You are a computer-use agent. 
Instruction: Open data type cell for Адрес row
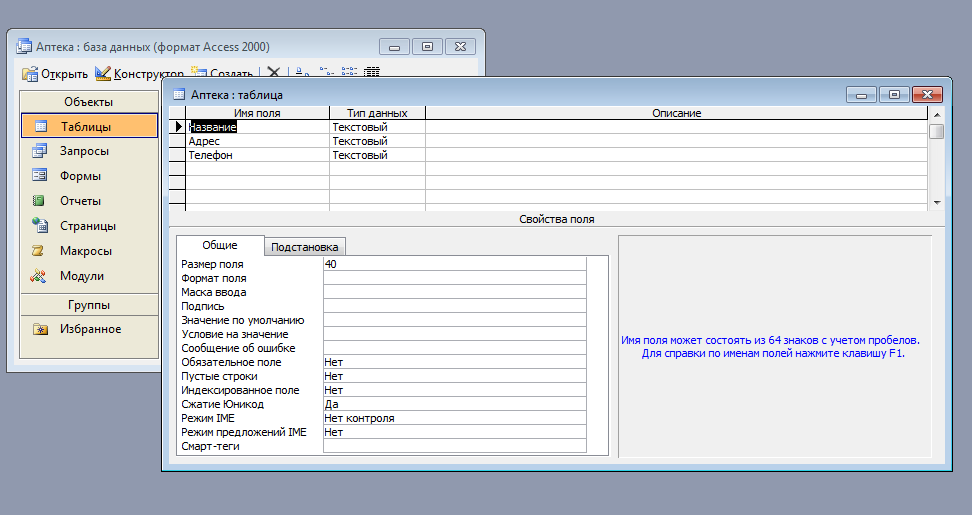click(x=378, y=141)
